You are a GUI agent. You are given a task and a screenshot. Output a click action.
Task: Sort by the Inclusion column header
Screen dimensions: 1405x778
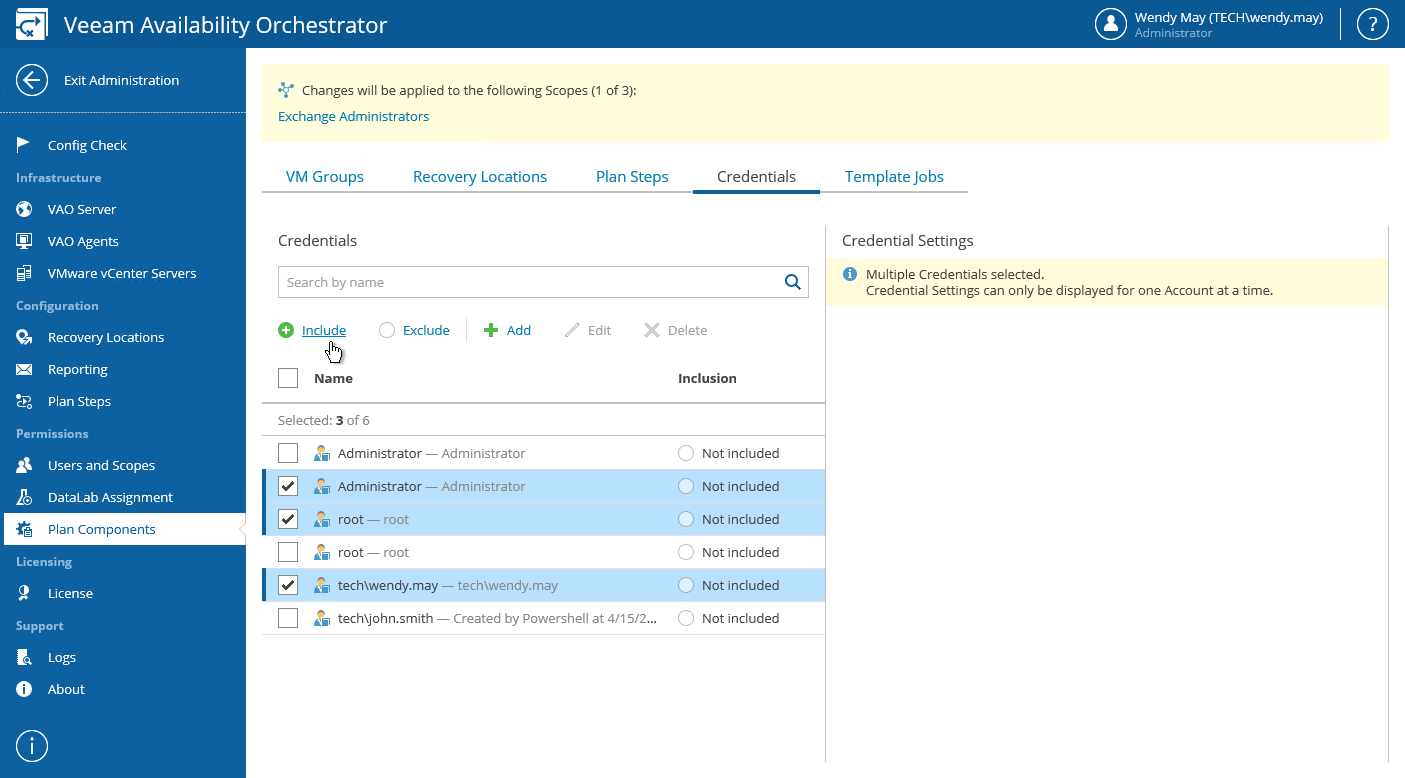coord(707,378)
